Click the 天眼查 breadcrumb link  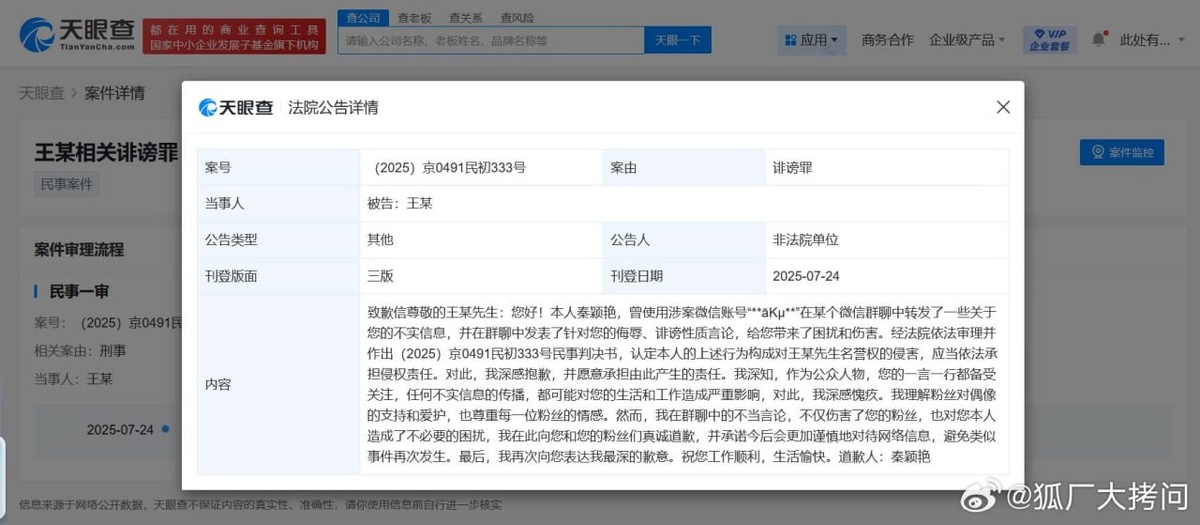point(41,93)
